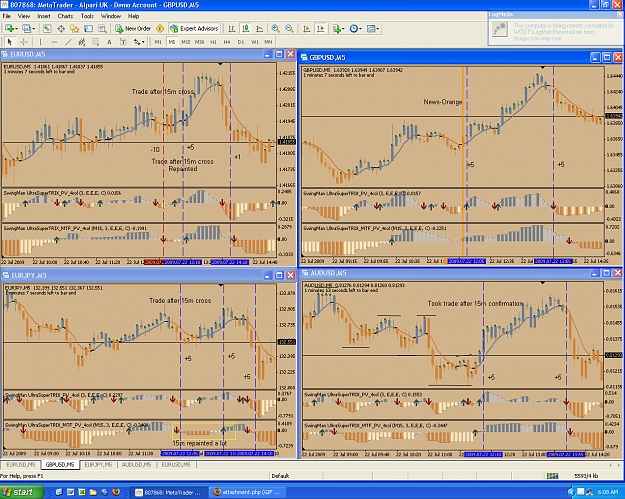Toggle chart shift from right border
This screenshot has height=499, width=625.
[320, 28]
